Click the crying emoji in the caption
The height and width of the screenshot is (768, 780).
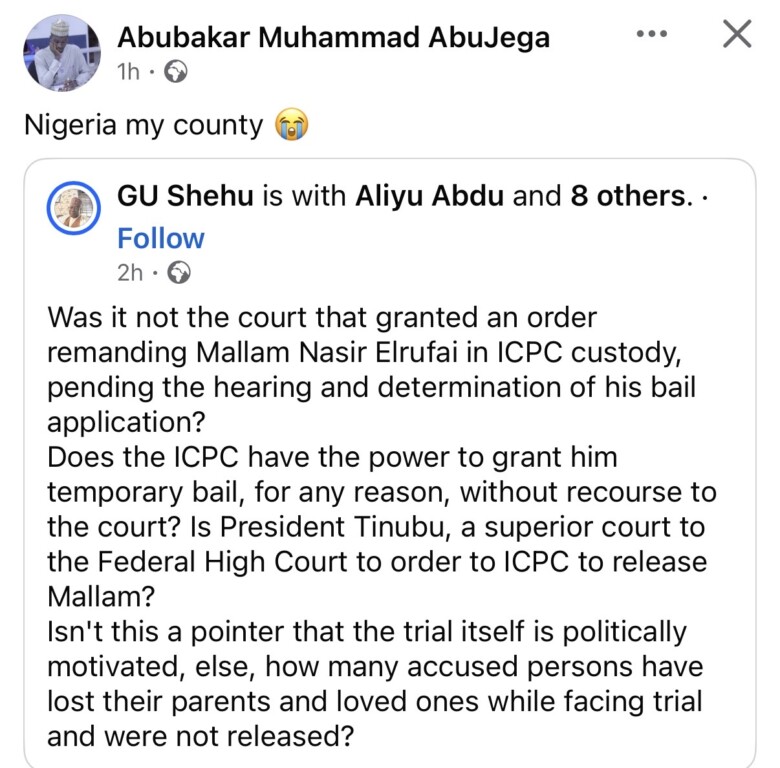pos(291,127)
